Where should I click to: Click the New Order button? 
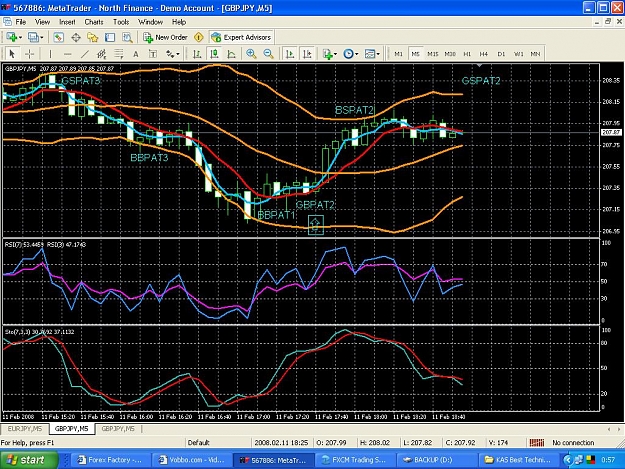click(x=165, y=37)
